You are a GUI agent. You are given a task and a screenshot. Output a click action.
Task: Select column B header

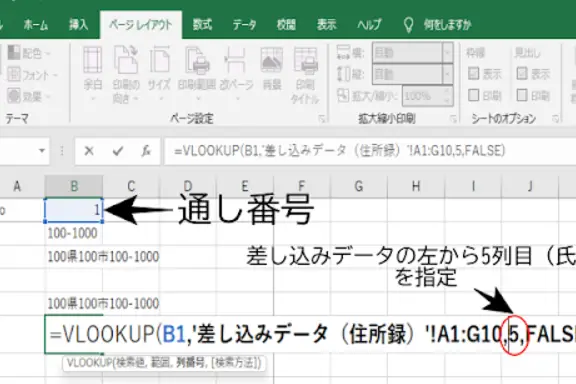pyautogui.click(x=74, y=186)
